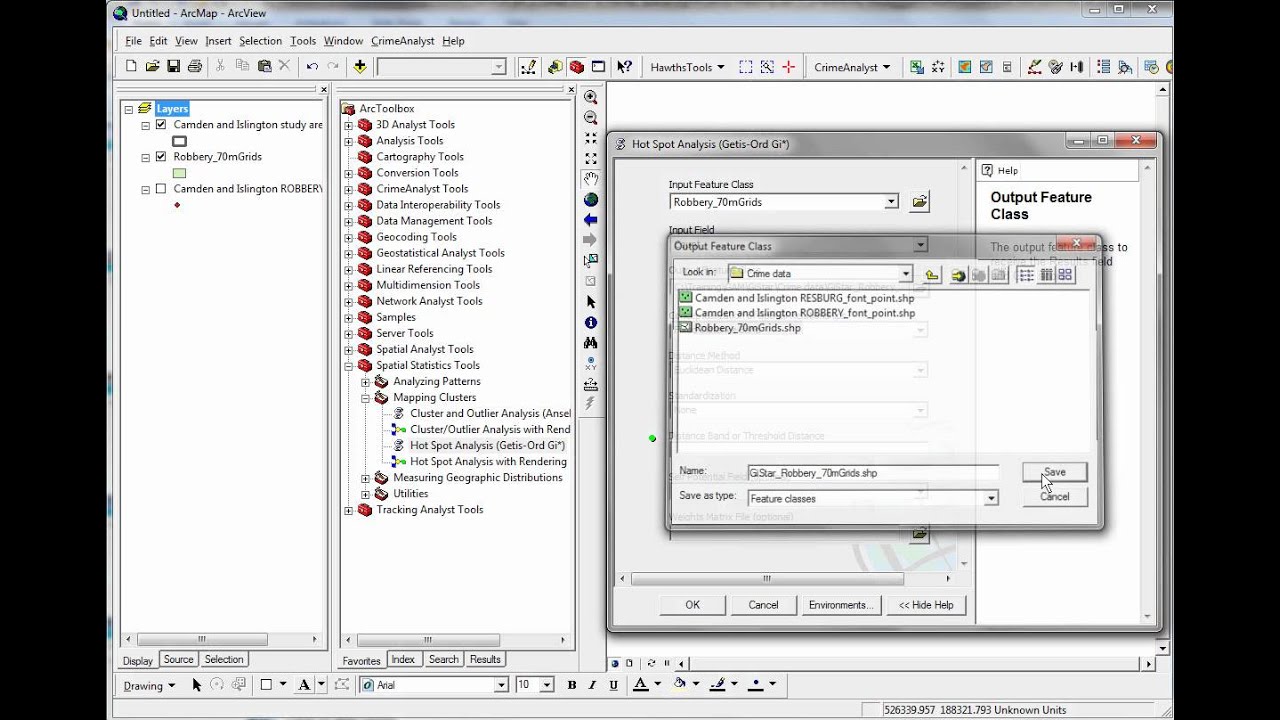Select the Pan hand tool
This screenshot has width=1280, height=720.
[x=590, y=179]
